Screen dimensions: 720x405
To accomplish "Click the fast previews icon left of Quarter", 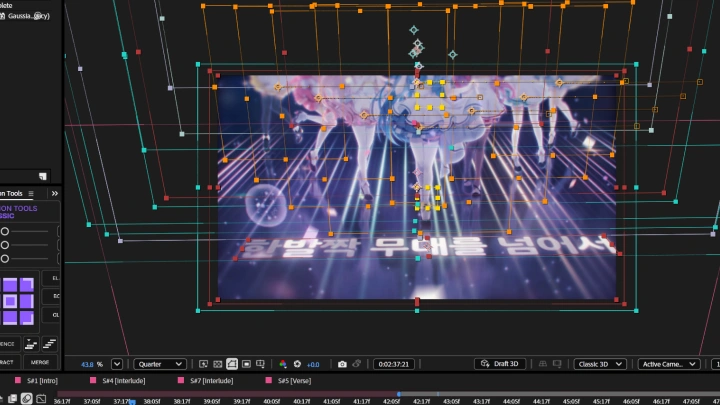I will coord(203,364).
